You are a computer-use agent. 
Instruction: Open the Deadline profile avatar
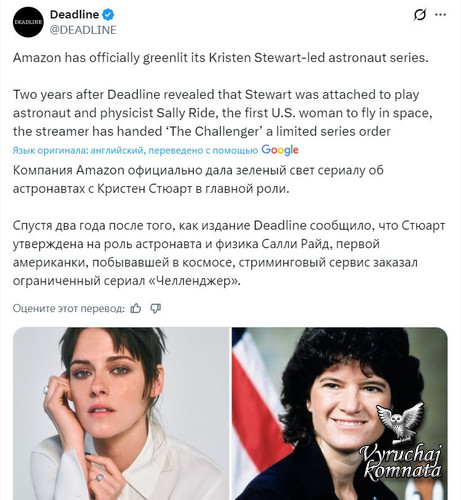(x=28, y=22)
